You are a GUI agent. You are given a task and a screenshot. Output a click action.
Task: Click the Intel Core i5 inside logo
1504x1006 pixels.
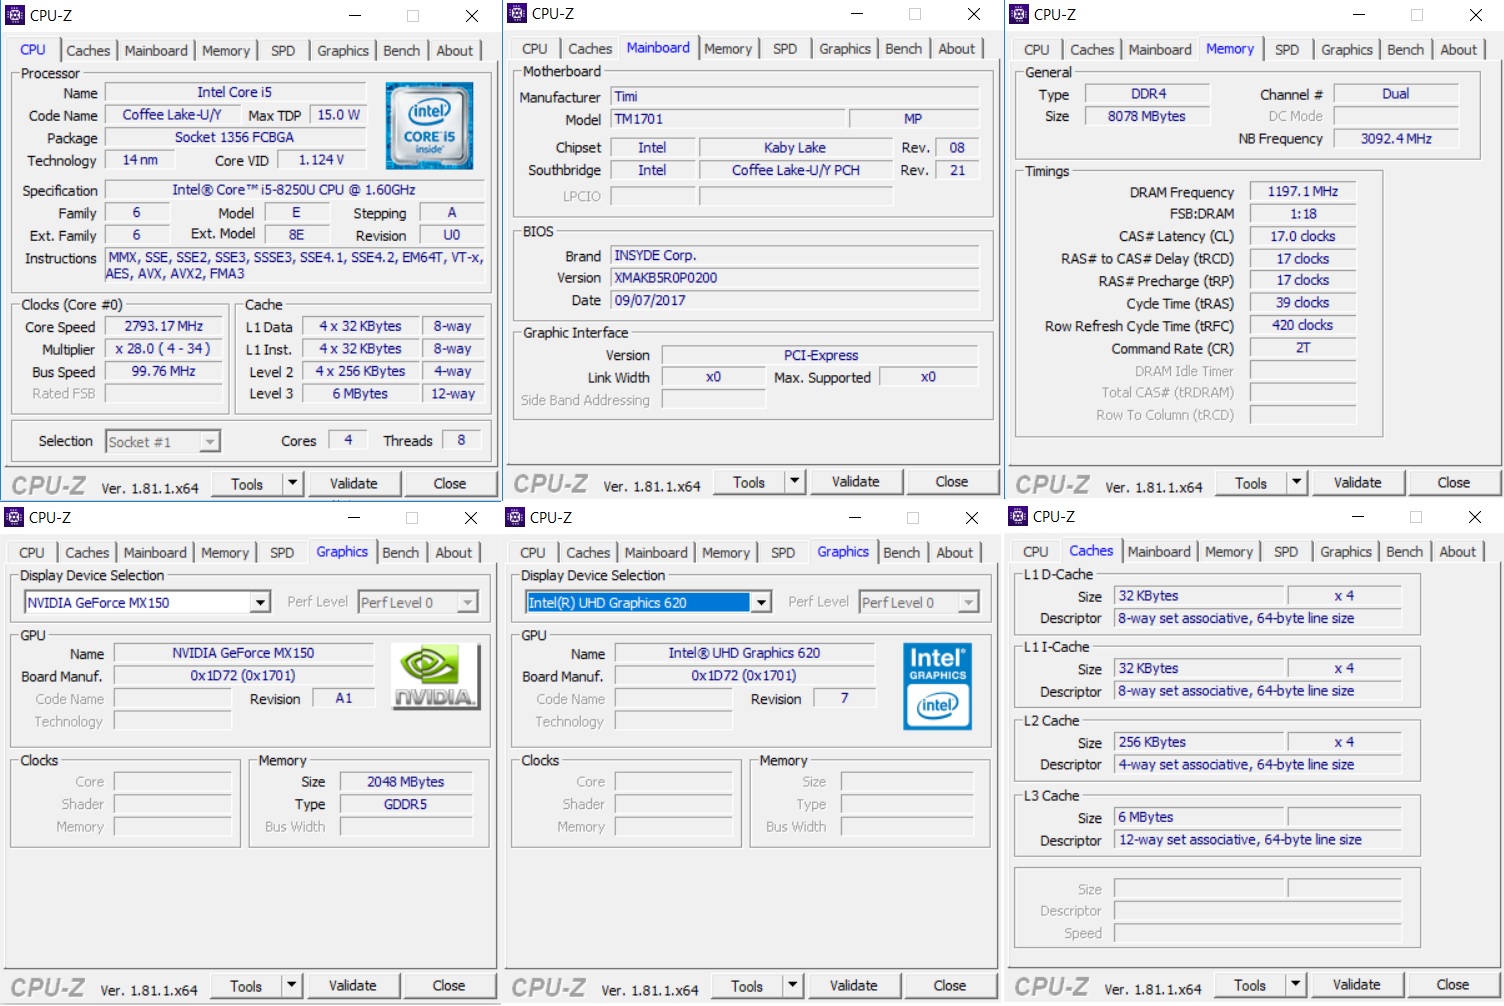pyautogui.click(x=429, y=125)
